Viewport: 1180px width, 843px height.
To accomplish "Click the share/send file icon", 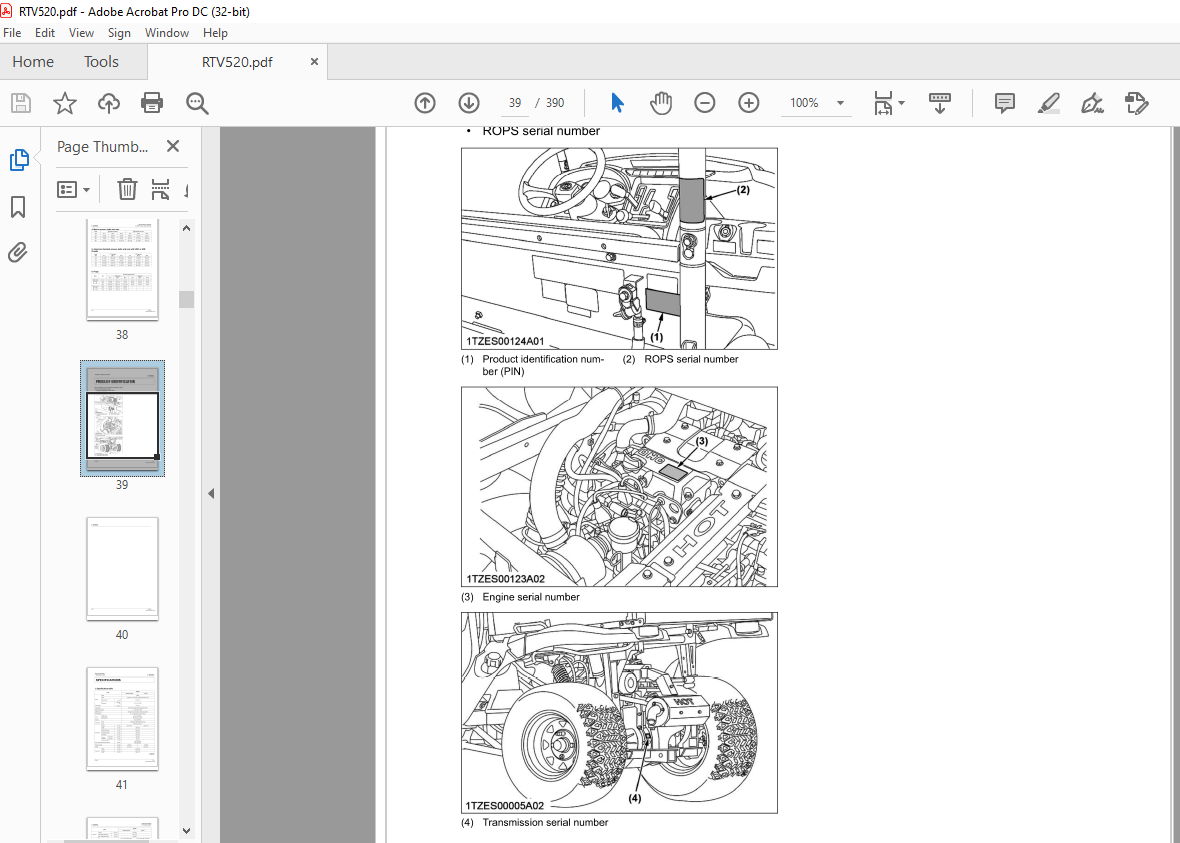I will (x=1136, y=103).
